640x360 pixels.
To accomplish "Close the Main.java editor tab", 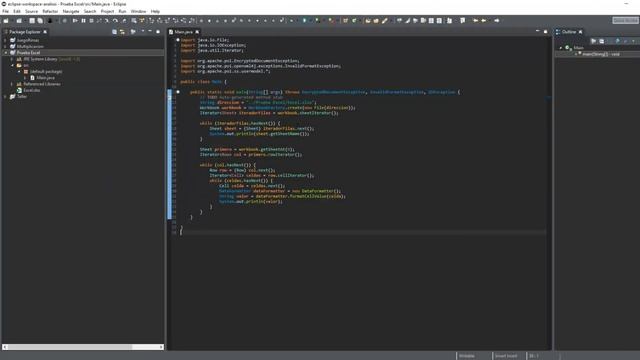I will (x=197, y=32).
